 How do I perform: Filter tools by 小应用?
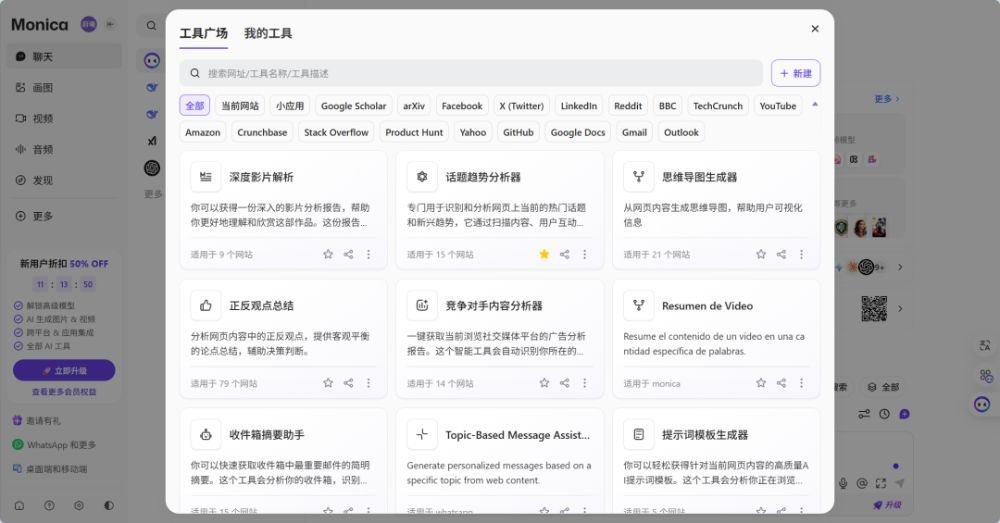point(290,106)
